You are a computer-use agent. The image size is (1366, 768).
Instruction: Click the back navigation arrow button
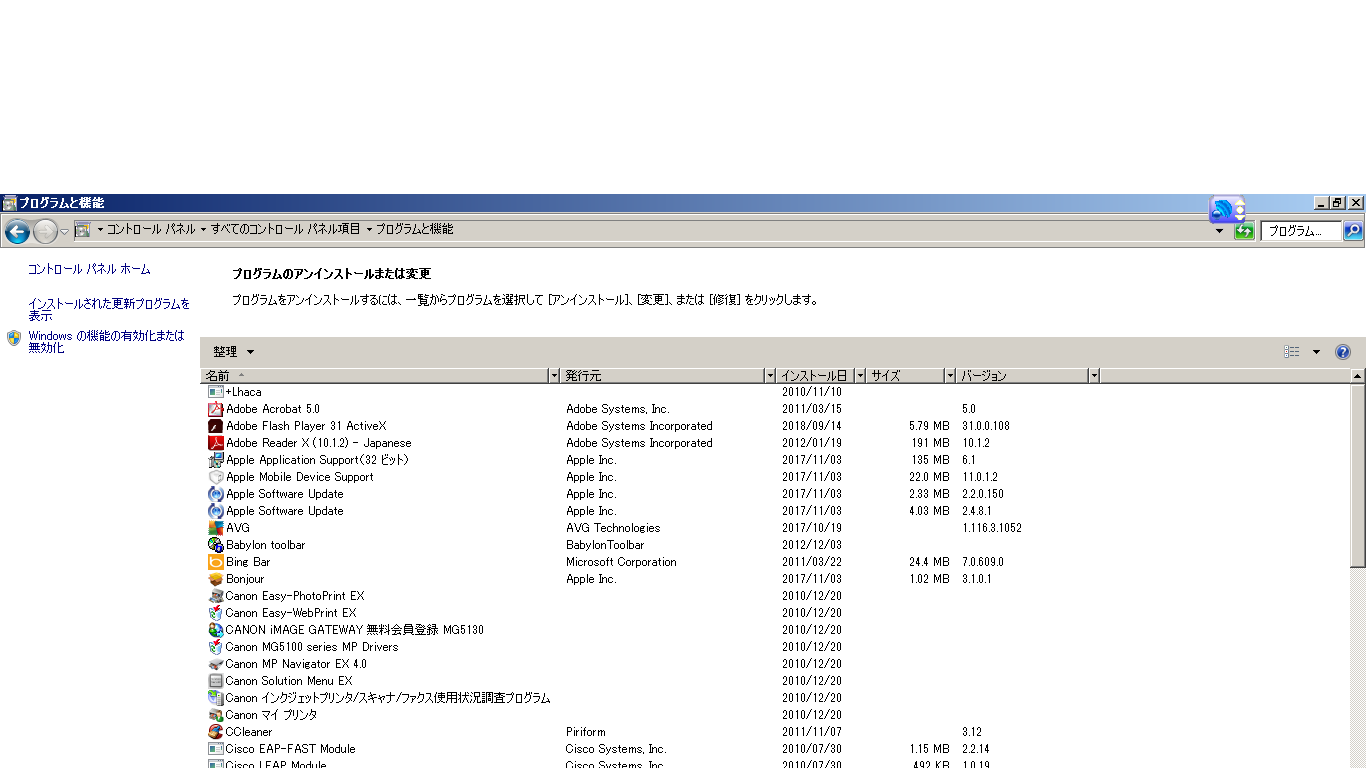(17, 232)
